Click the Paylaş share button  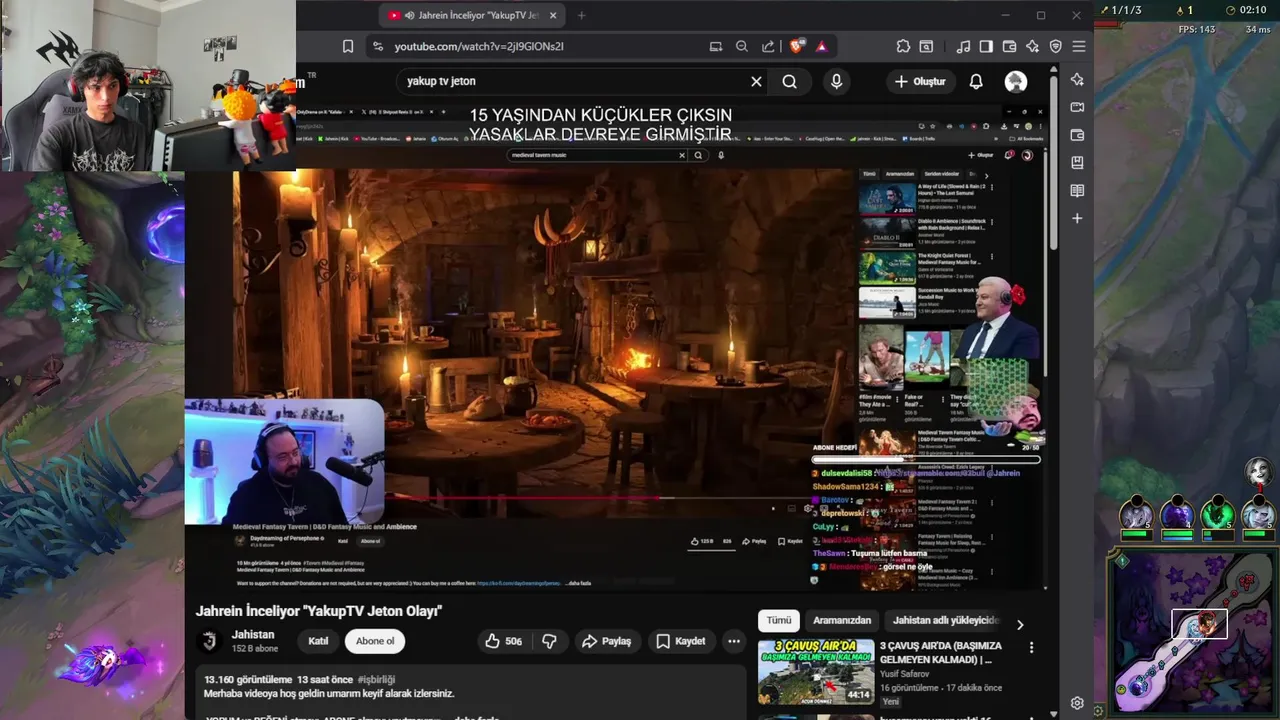[606, 641]
